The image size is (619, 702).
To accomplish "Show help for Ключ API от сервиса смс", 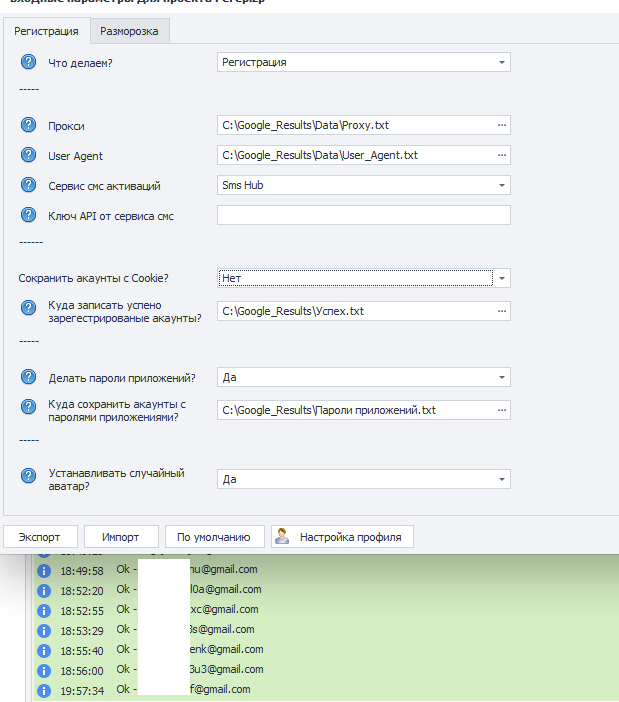I will pyautogui.click(x=28, y=215).
